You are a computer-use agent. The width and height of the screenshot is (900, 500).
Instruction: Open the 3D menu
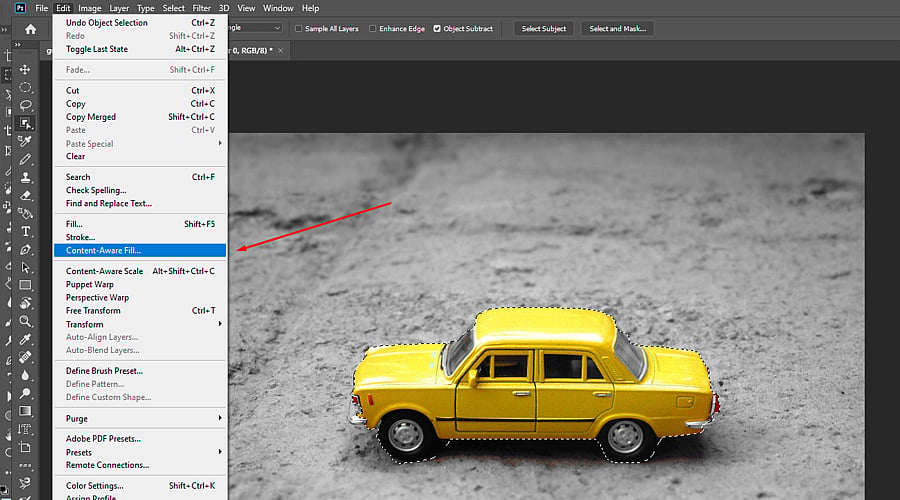[224, 8]
